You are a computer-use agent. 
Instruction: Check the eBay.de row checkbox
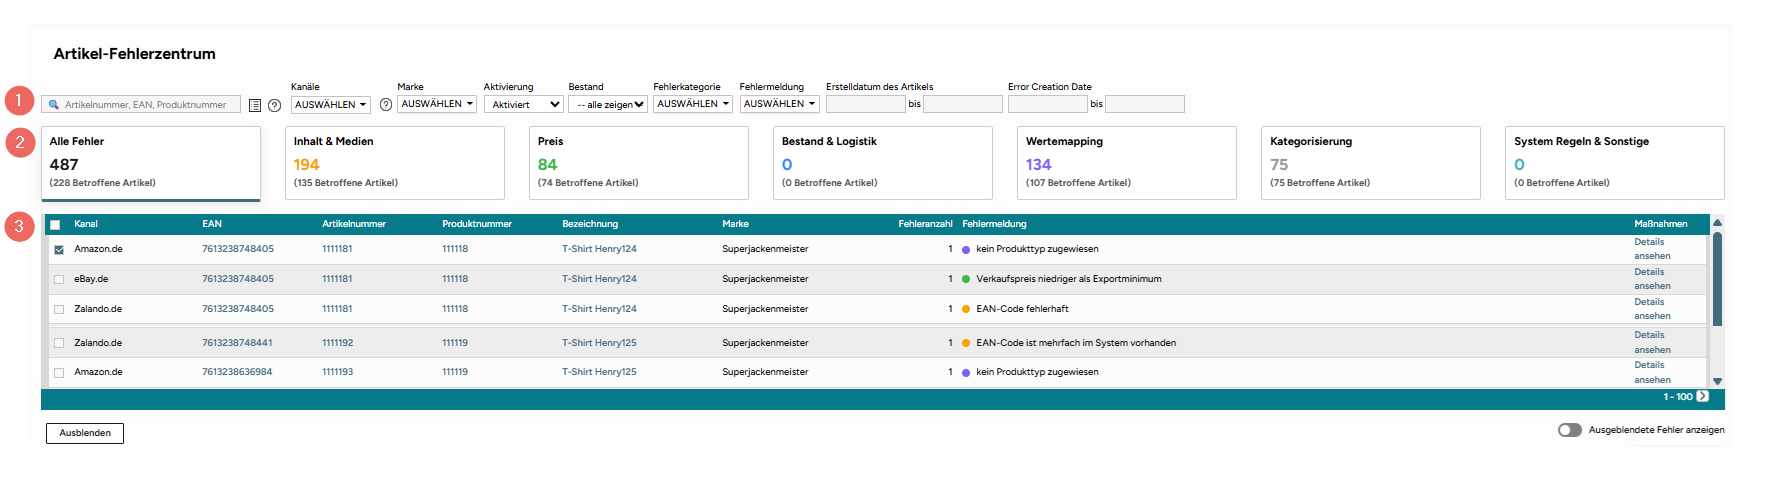tap(59, 280)
